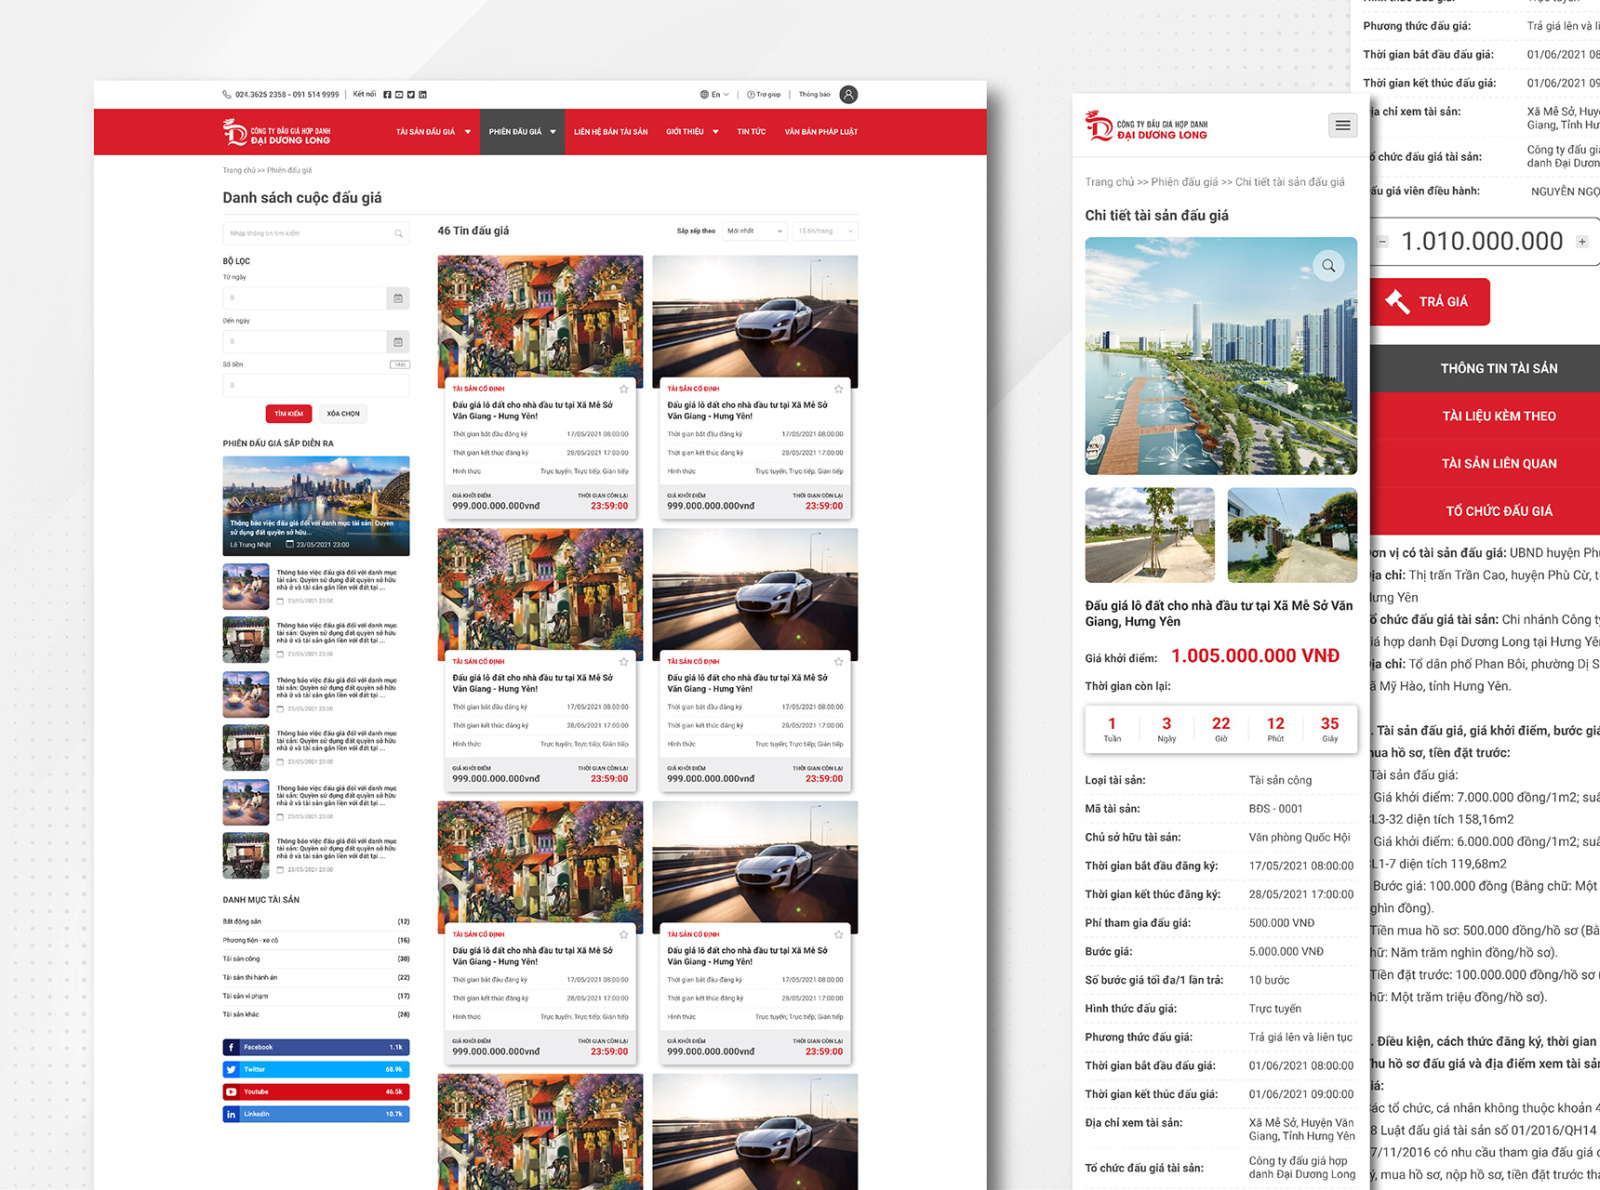Open the garden path thumbnail in mobile gallery
Viewport: 1600px width, 1190px height.
[1292, 535]
